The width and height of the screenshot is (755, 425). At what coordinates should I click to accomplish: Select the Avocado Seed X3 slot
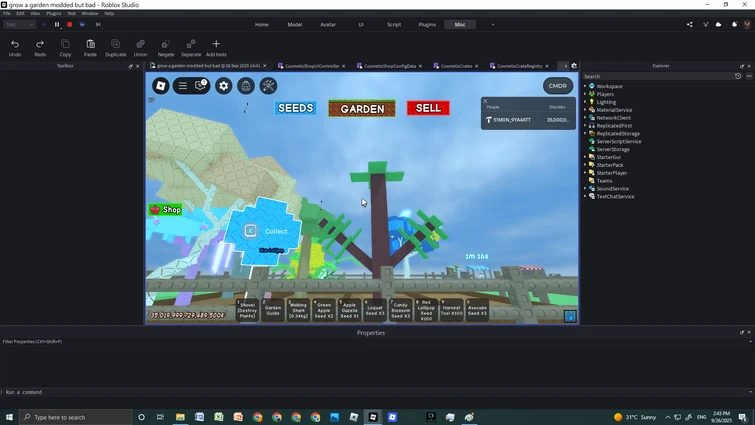click(477, 310)
